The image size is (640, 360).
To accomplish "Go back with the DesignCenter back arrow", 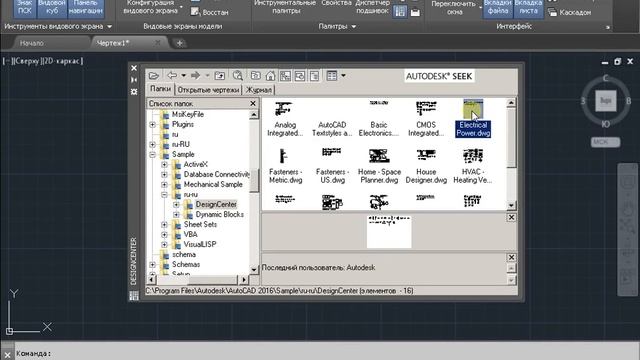I will pos(172,76).
